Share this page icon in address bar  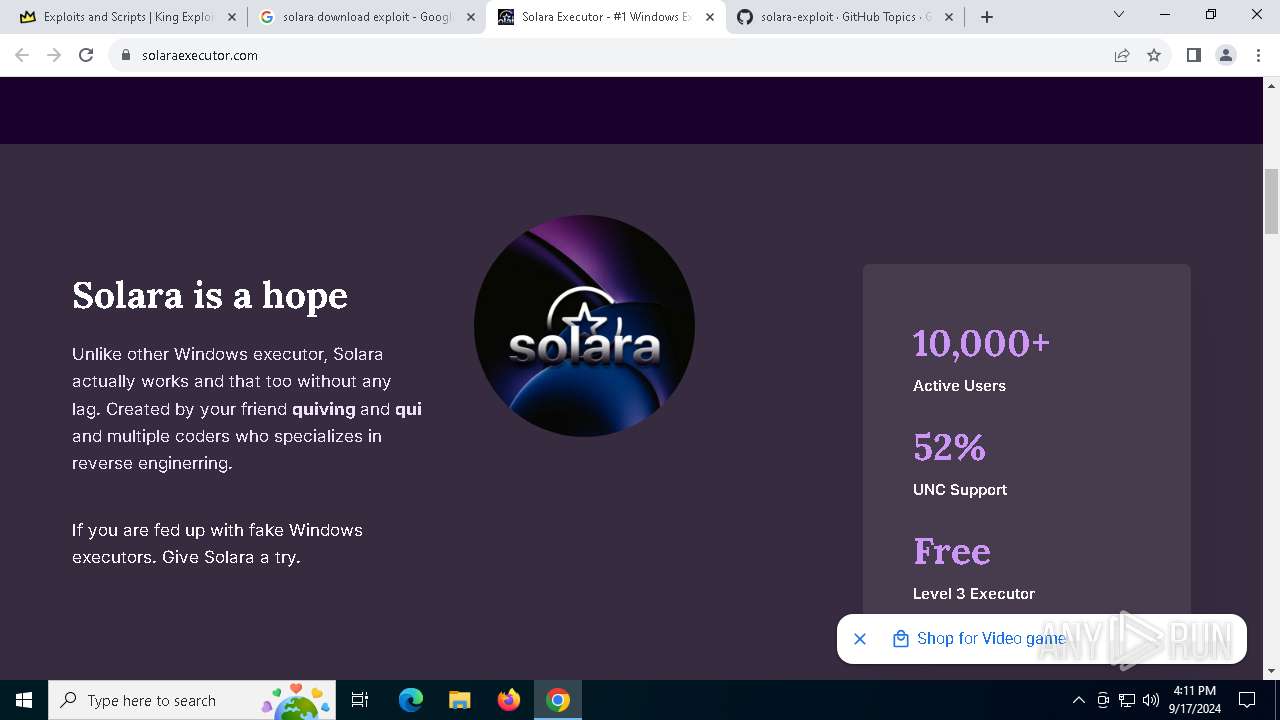[1122, 55]
